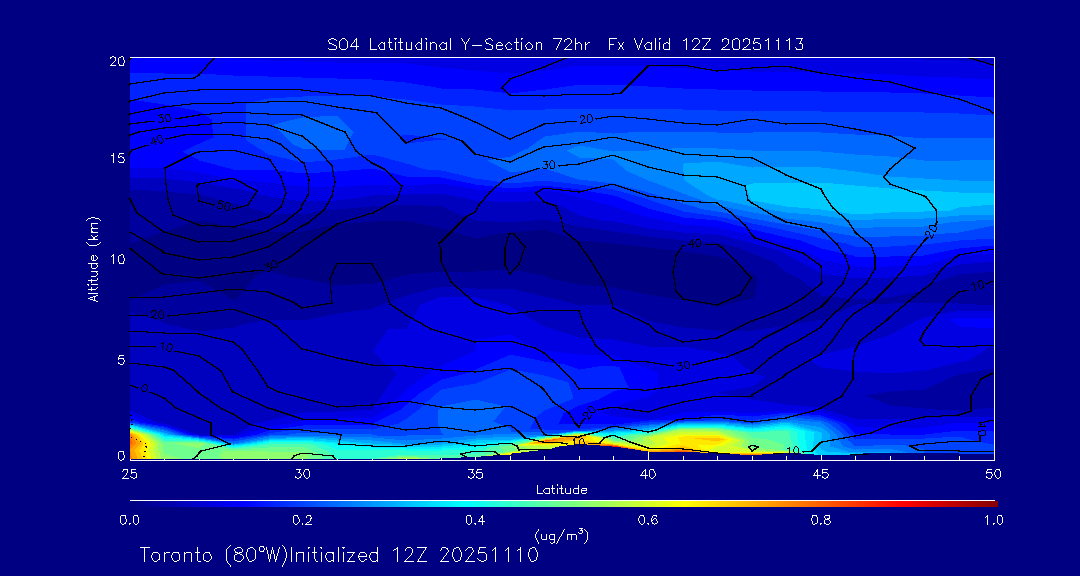The height and width of the screenshot is (576, 1080).
Task: Click latitude axis tick "40" below the plot
Action: point(648,474)
